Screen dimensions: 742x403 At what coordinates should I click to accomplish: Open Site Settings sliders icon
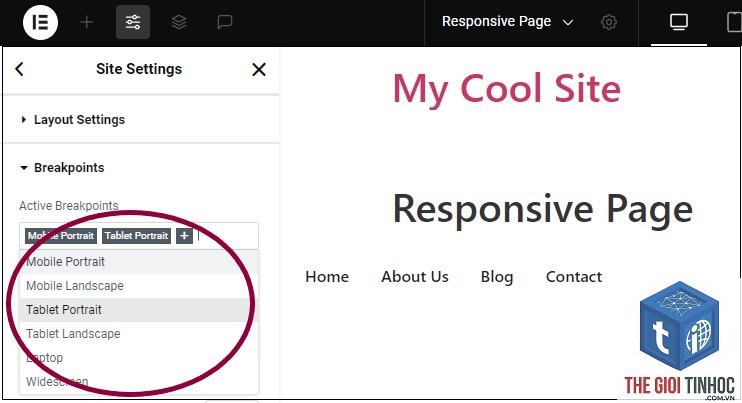(x=133, y=22)
